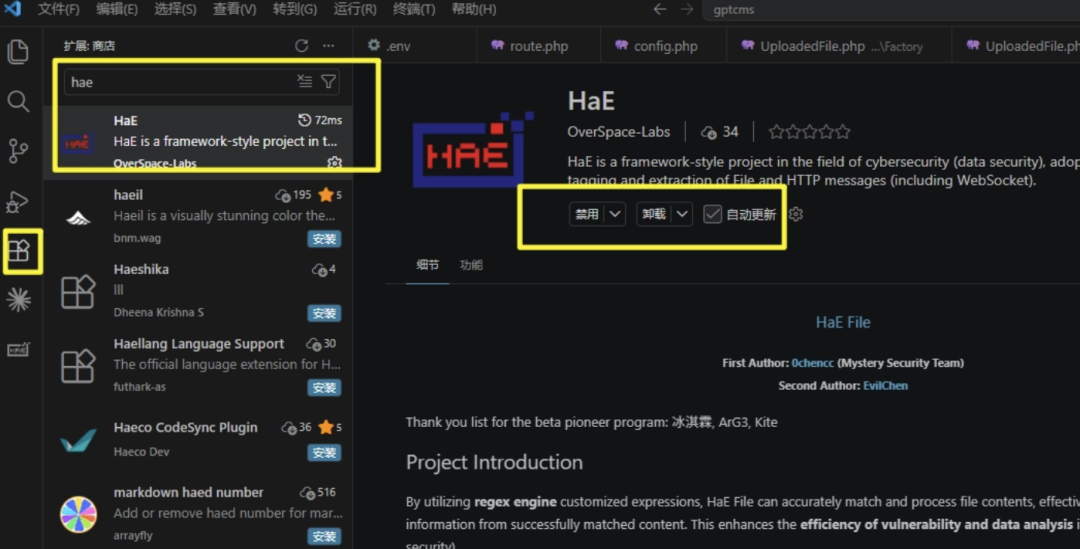Open the 查看(V) menu
This screenshot has height=549, width=1080.
tap(234, 9)
